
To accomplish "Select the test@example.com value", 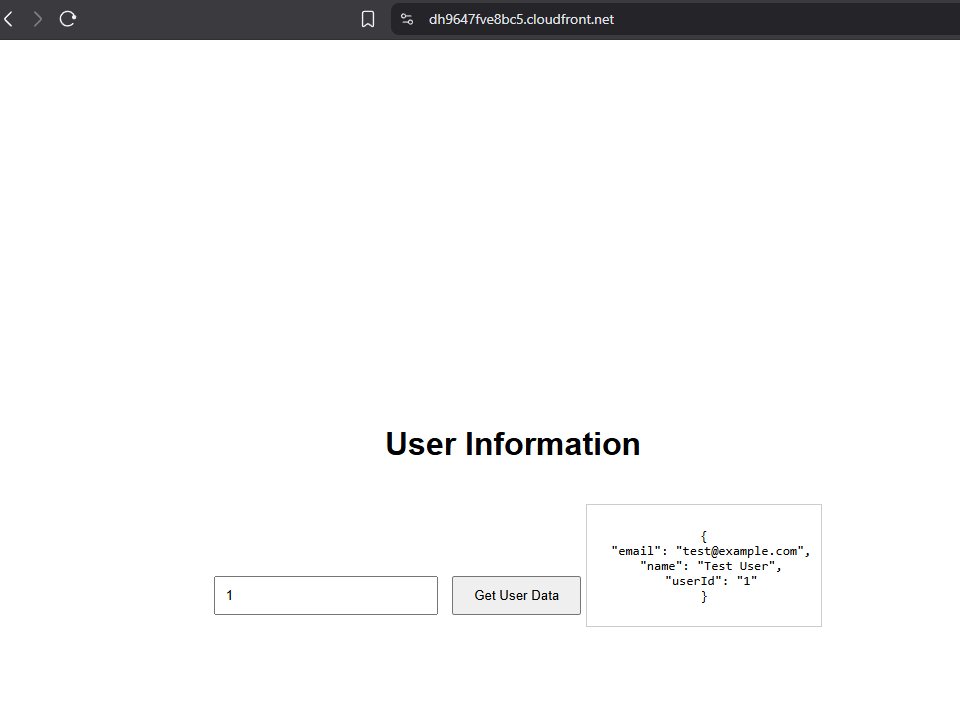I will pyautogui.click(x=740, y=551).
